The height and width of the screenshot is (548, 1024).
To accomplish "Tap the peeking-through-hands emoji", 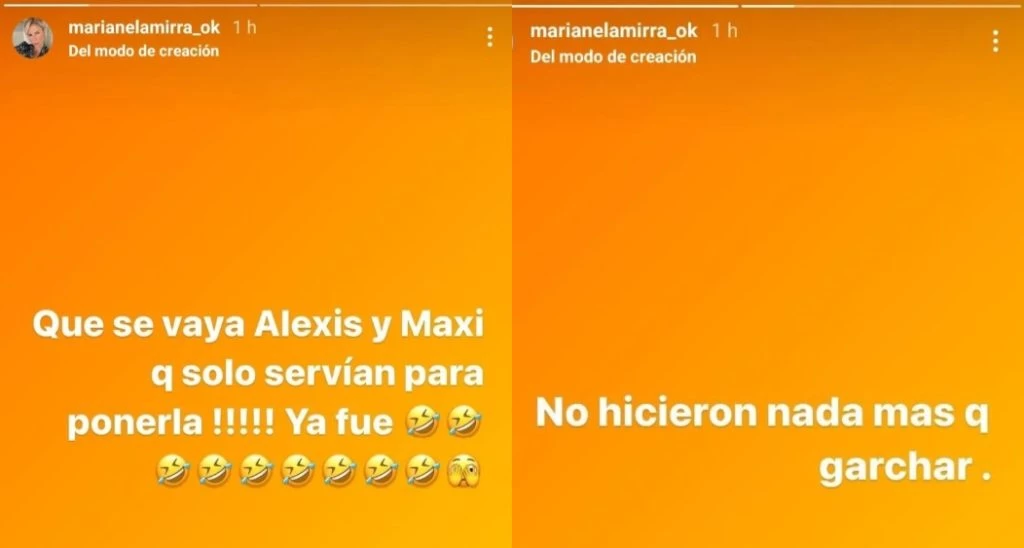I will pos(462,470).
